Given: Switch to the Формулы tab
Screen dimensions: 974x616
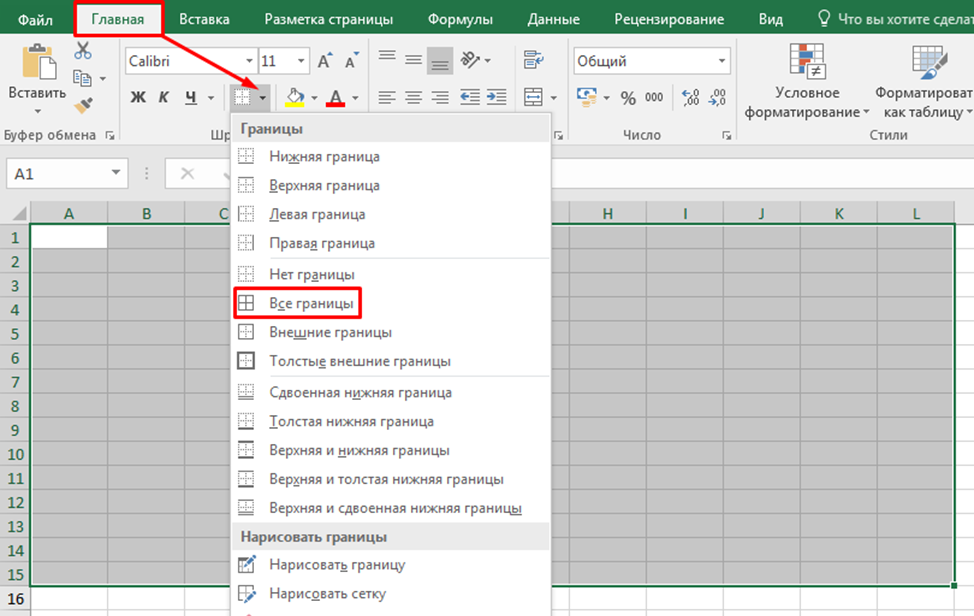Looking at the screenshot, I should (460, 19).
